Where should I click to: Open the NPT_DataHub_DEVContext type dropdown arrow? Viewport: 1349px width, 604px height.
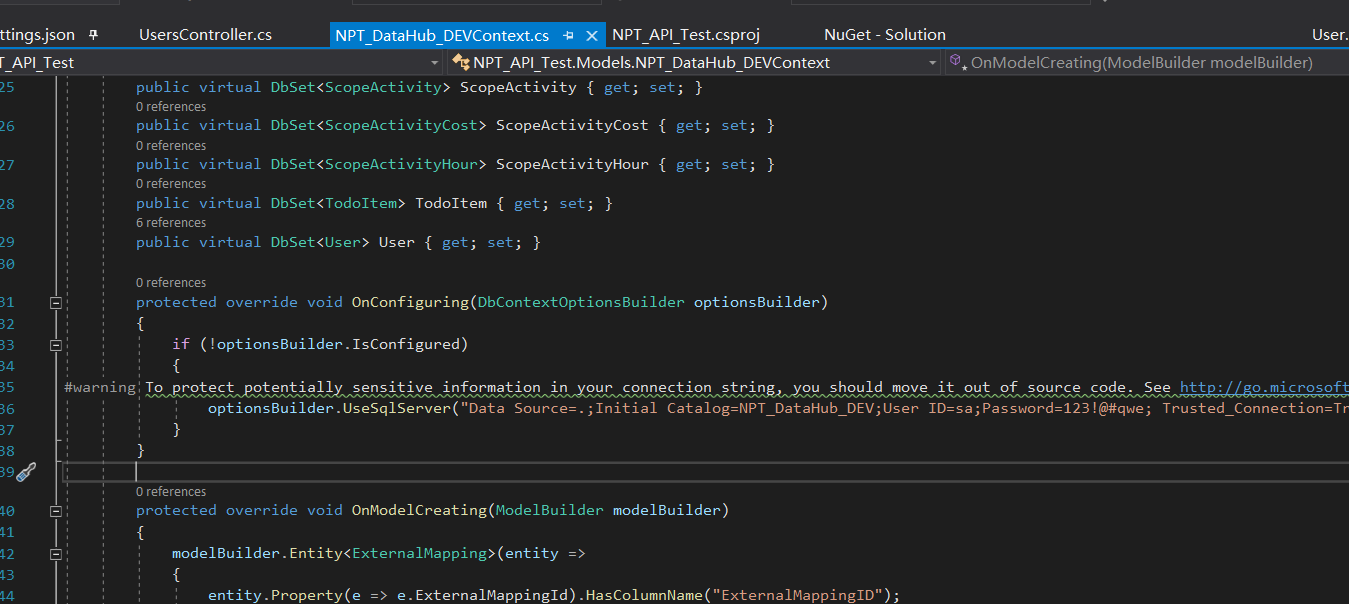point(933,62)
